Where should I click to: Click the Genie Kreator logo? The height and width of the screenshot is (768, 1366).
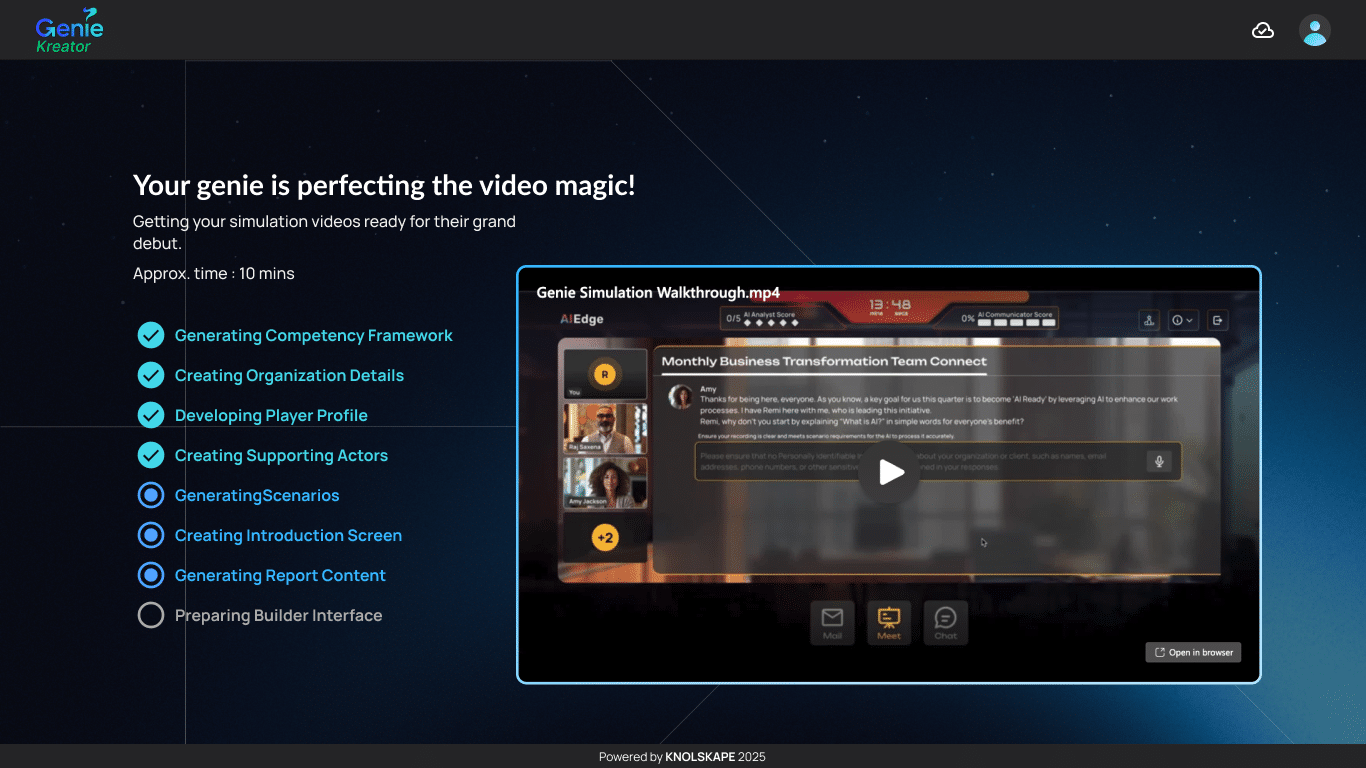coord(69,31)
